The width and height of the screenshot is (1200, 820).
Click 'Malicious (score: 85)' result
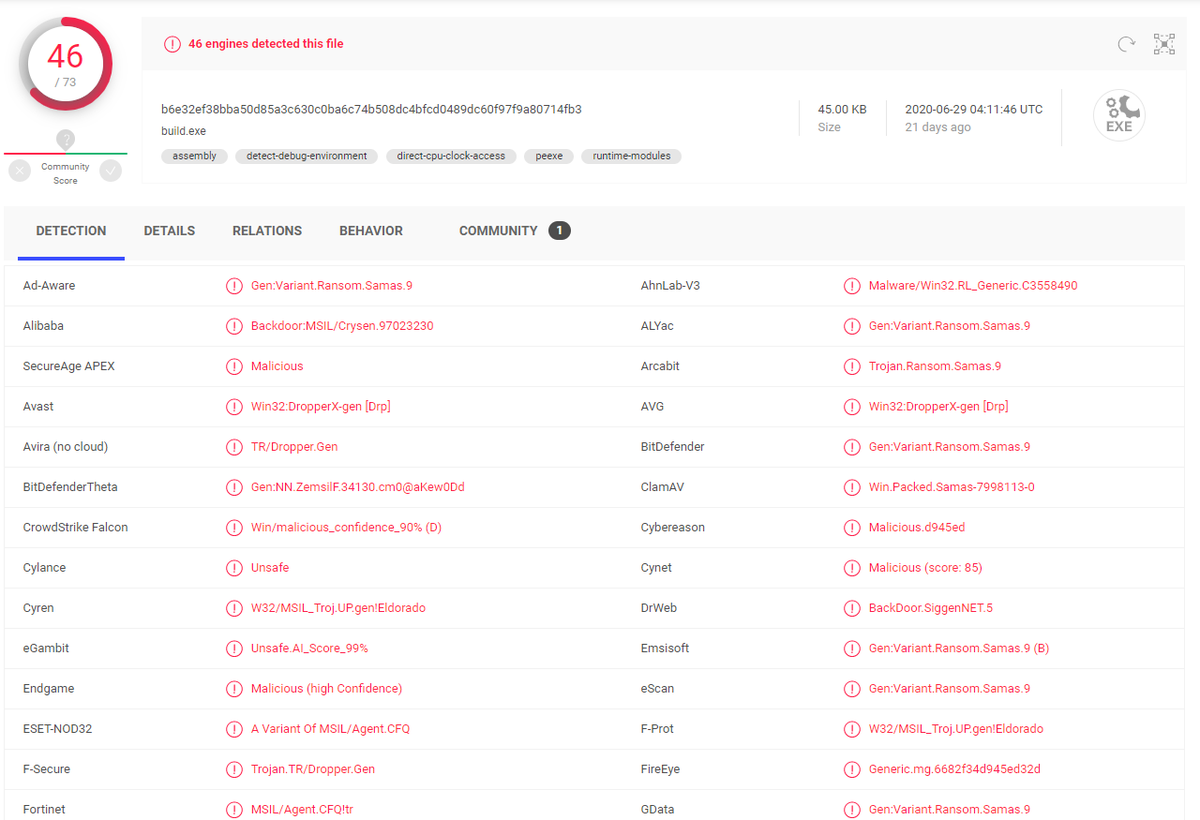pyautogui.click(x=926, y=568)
